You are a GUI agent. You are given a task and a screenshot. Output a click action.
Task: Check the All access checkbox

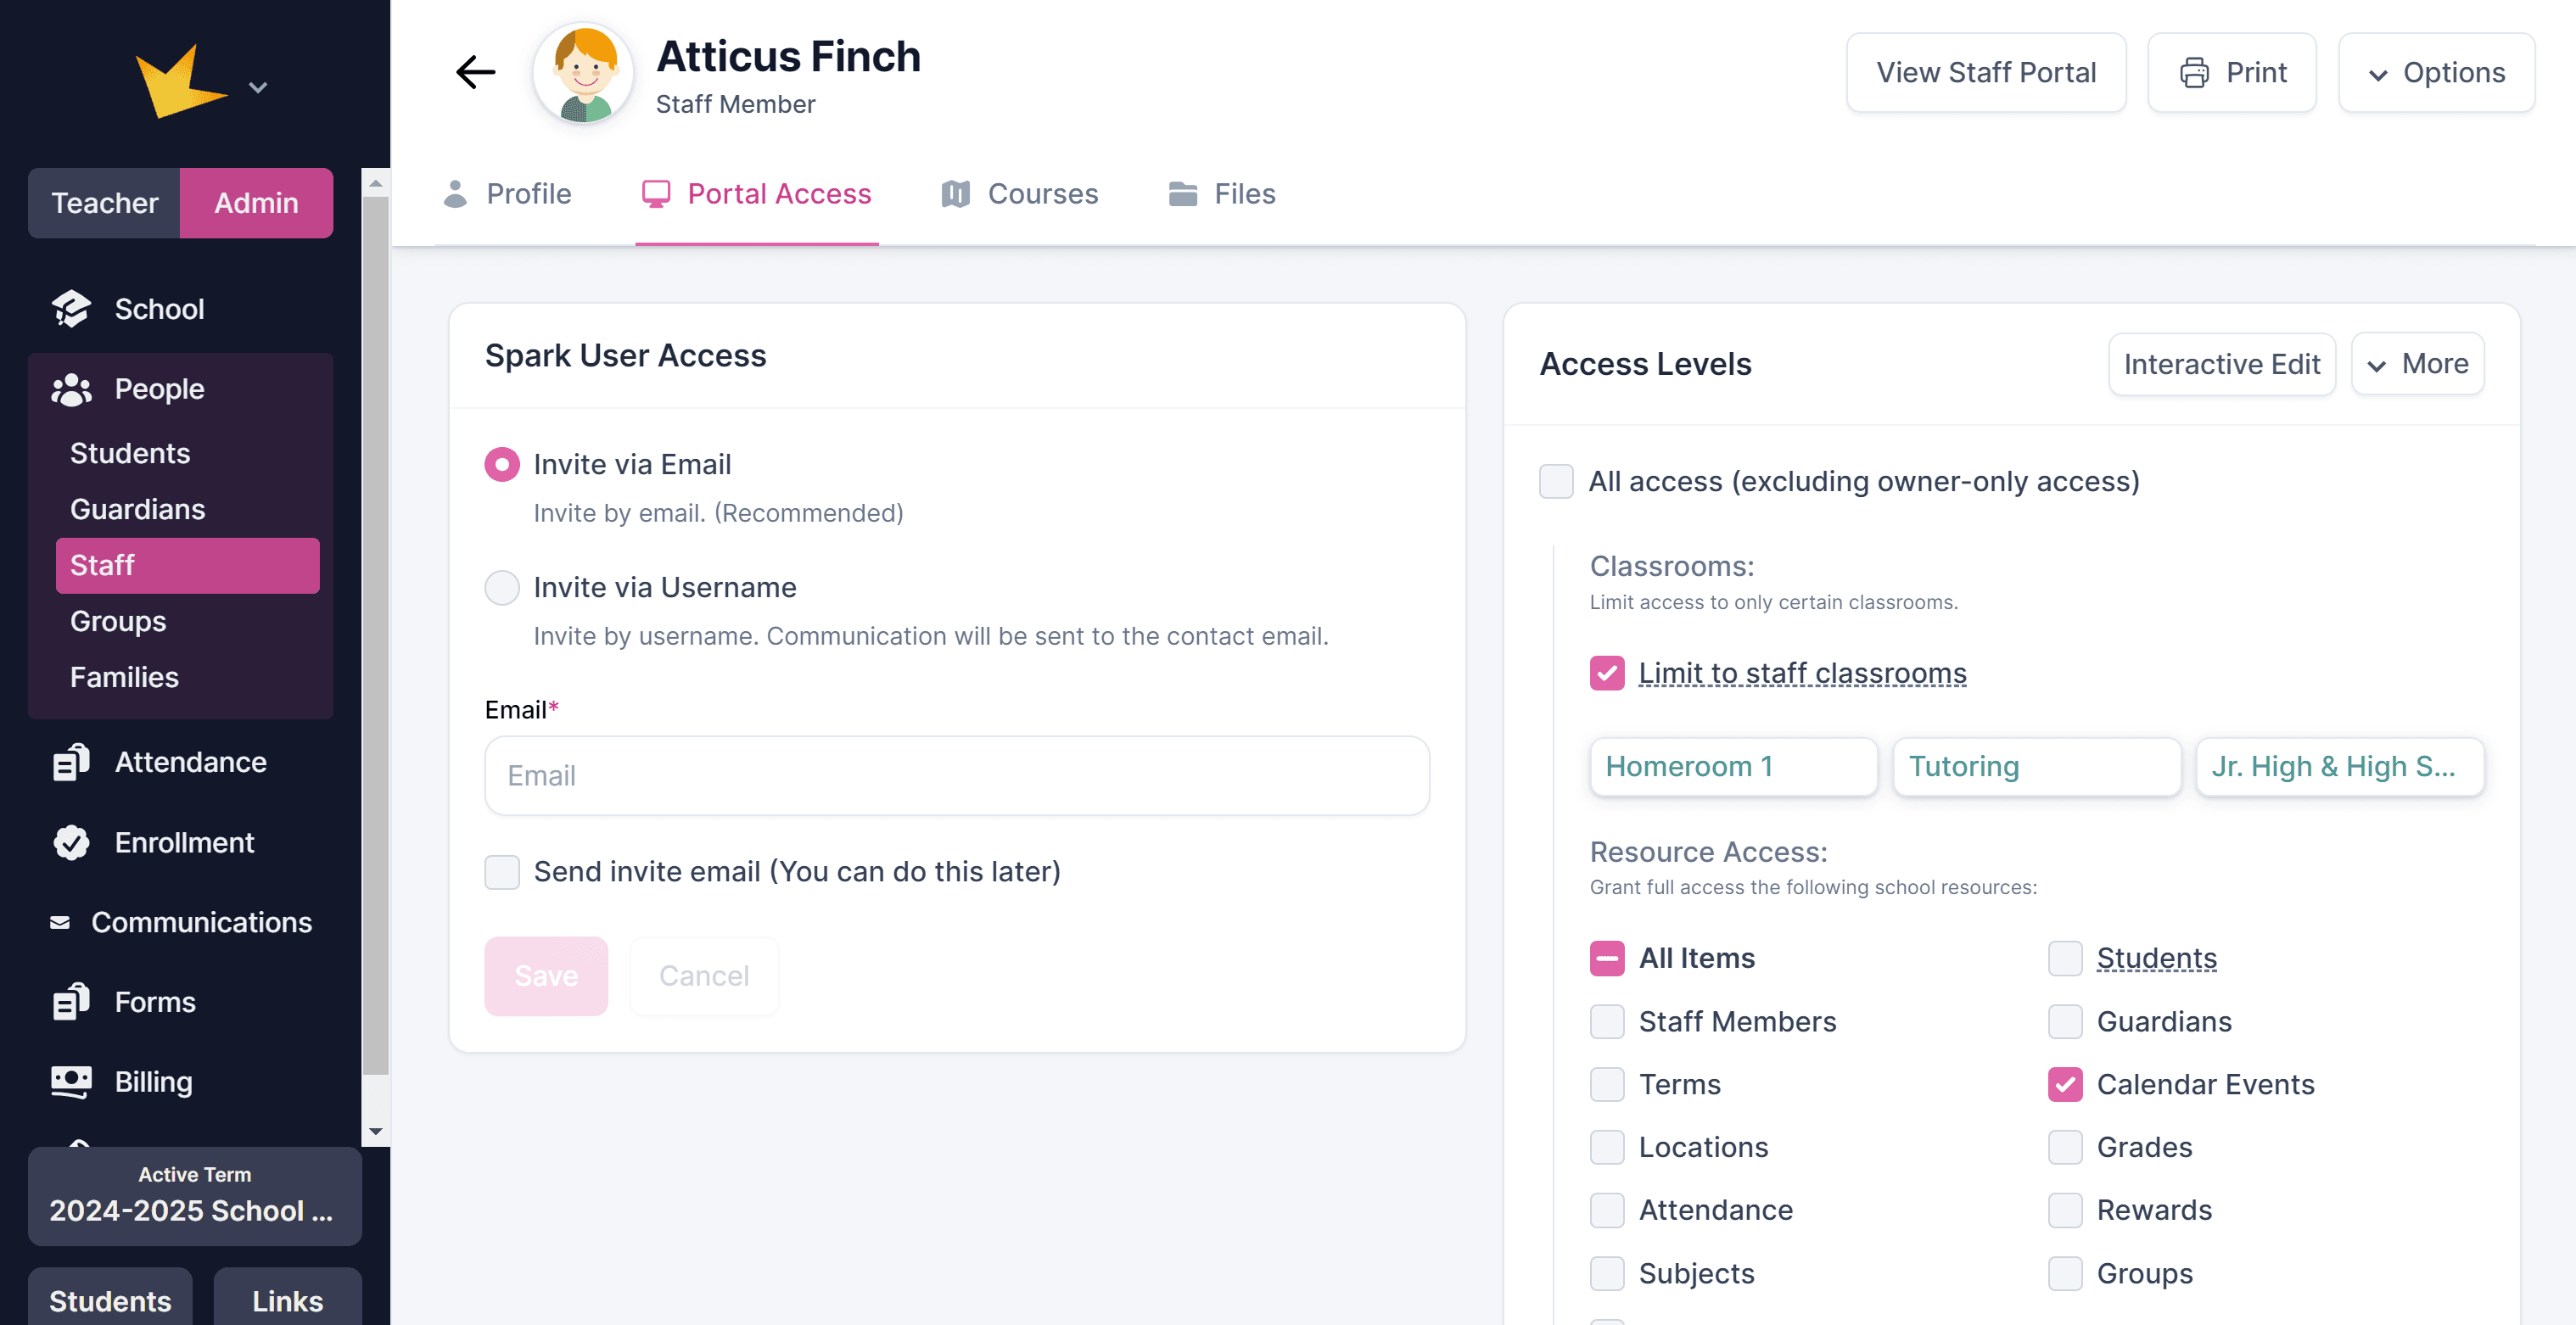1556,481
